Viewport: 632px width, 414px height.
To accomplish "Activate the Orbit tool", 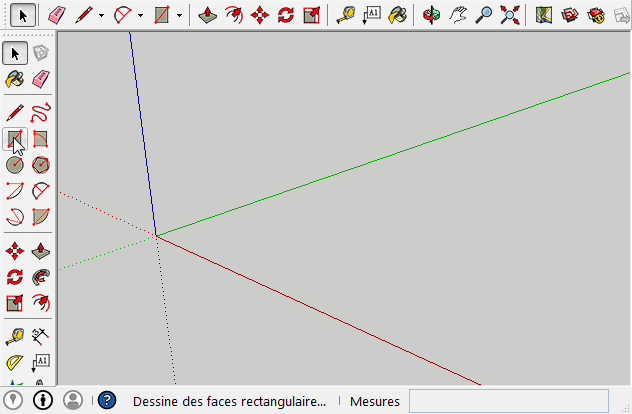I will point(432,15).
